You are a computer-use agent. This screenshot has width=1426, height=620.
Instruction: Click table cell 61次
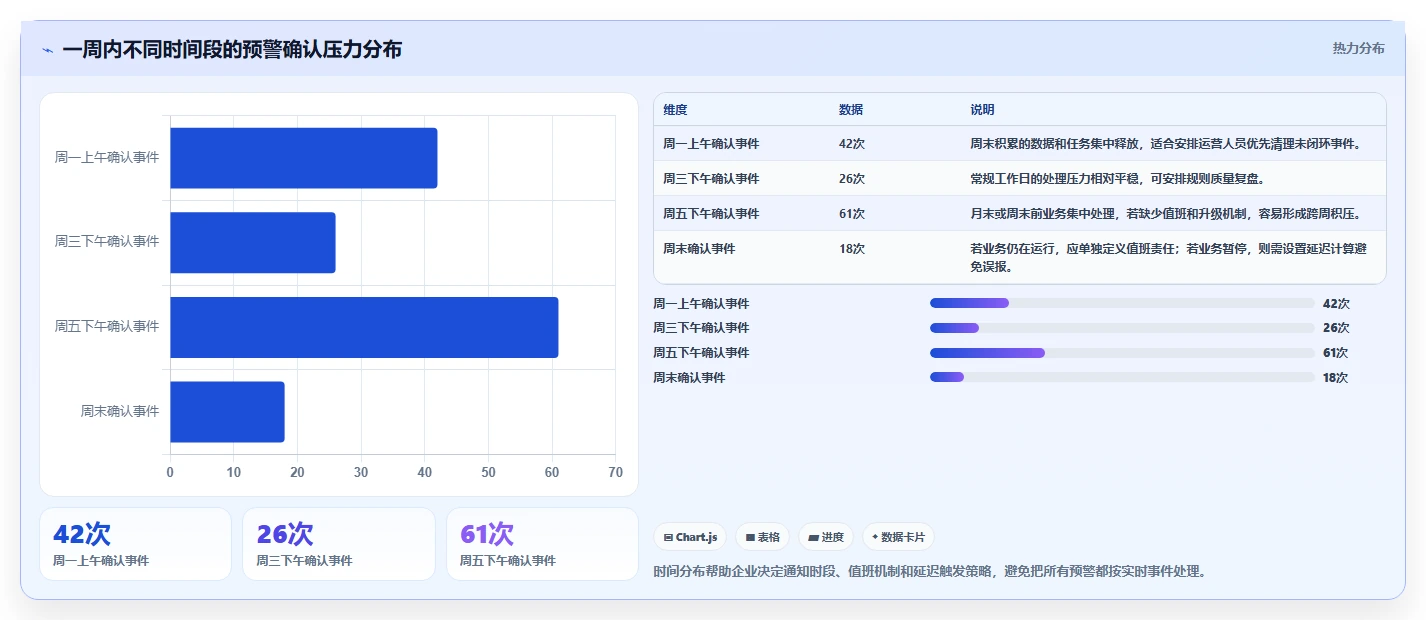coord(852,214)
